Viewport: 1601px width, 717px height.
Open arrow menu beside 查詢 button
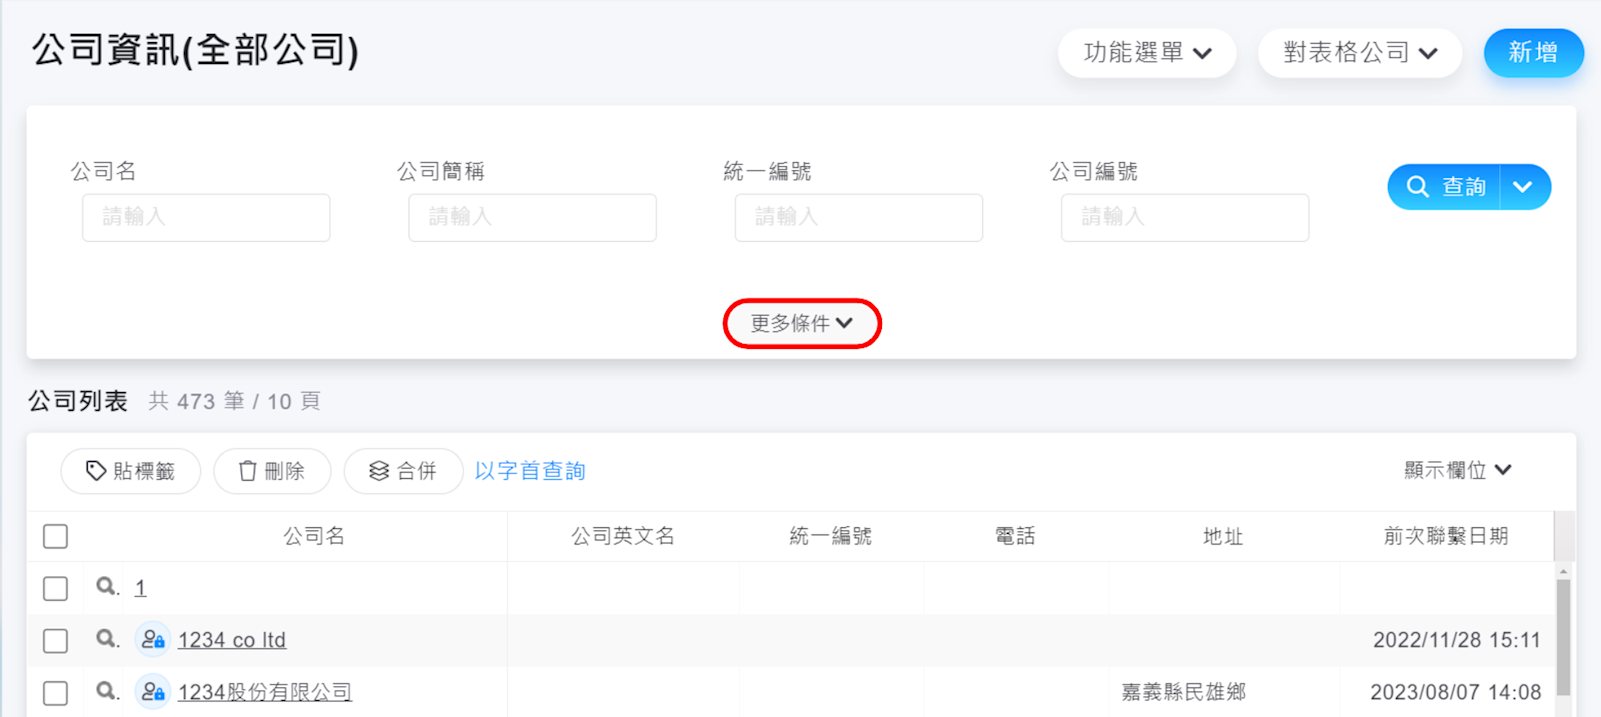(x=1523, y=187)
